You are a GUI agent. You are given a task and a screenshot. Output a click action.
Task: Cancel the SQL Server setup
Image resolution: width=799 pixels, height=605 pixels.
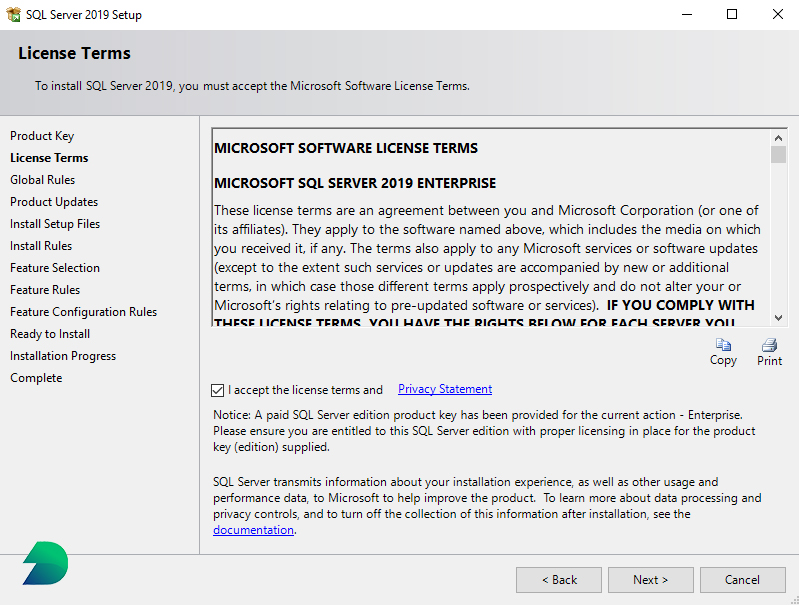click(742, 580)
